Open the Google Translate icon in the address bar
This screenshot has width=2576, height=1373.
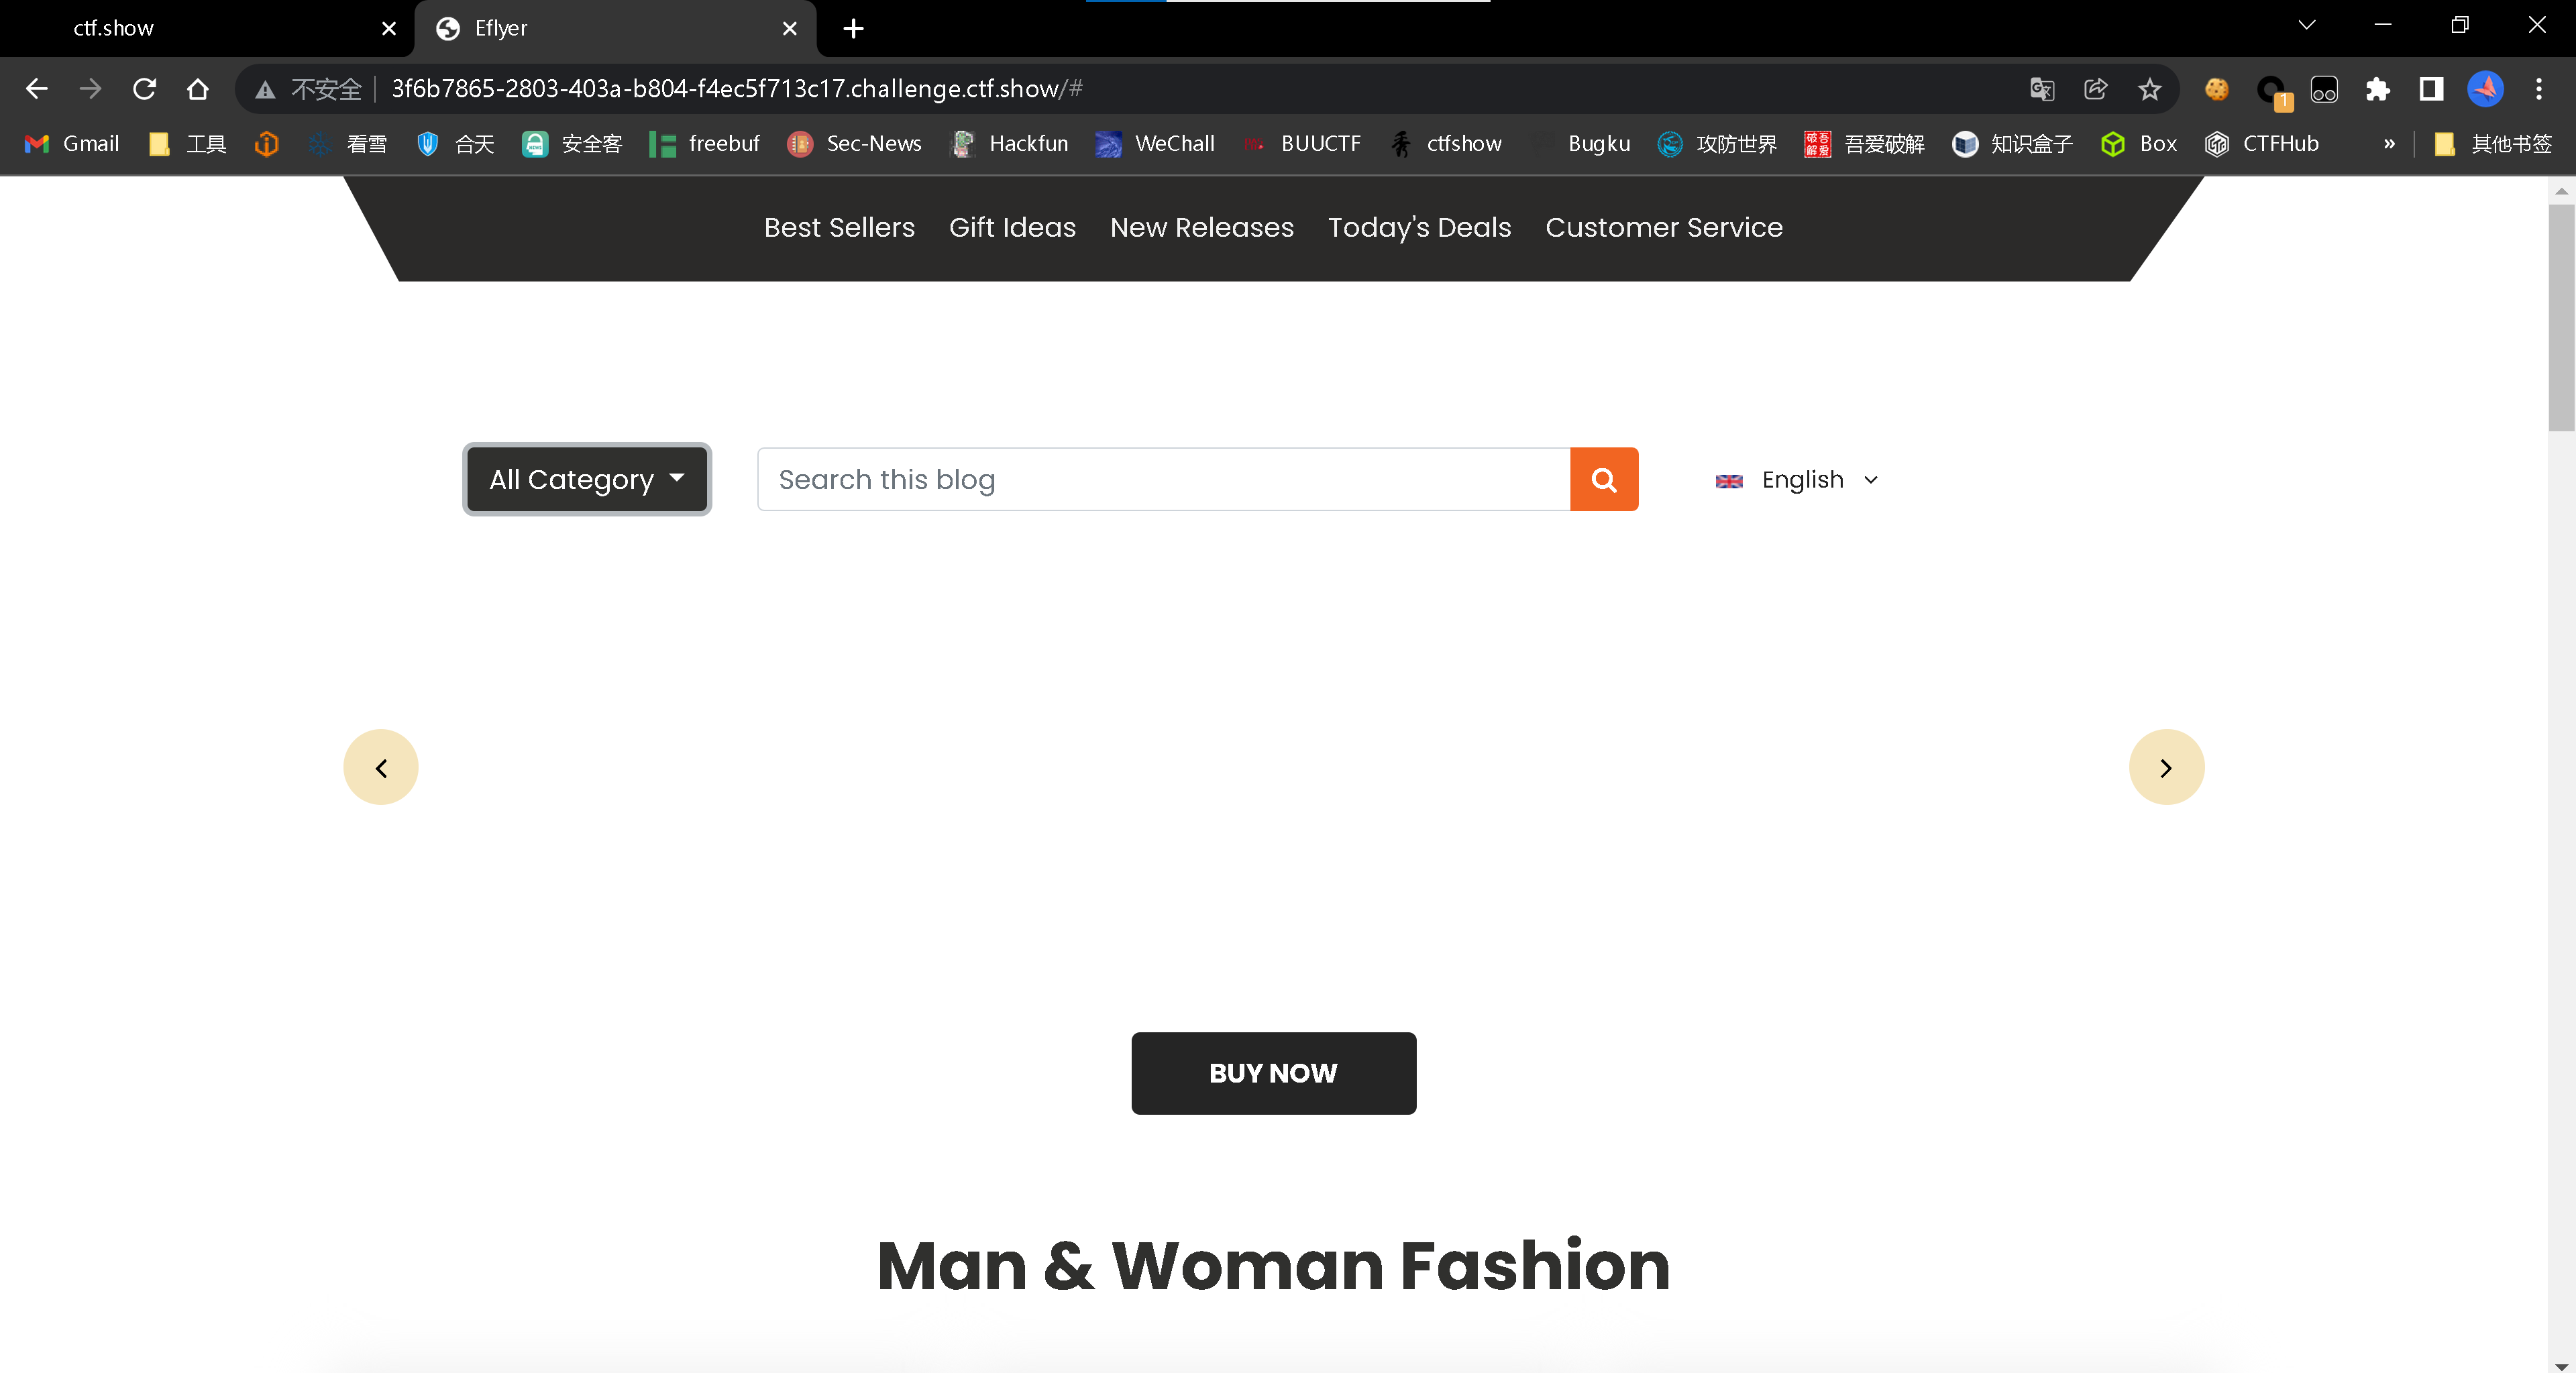[x=2041, y=89]
